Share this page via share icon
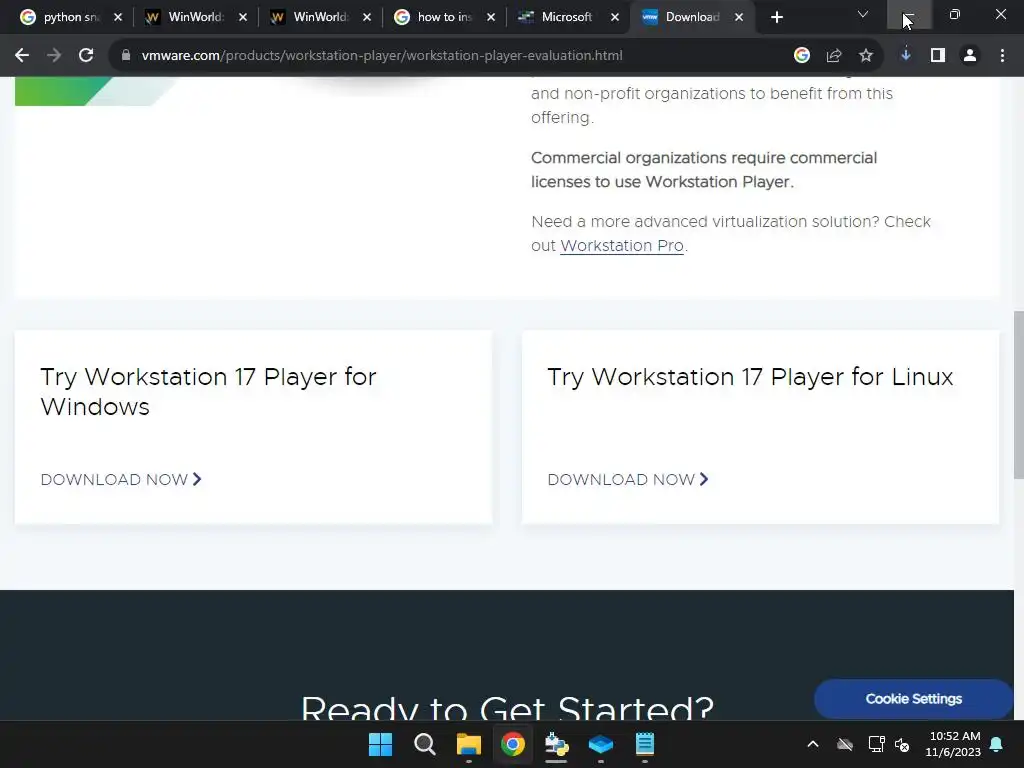The width and height of the screenshot is (1024, 768). (834, 56)
